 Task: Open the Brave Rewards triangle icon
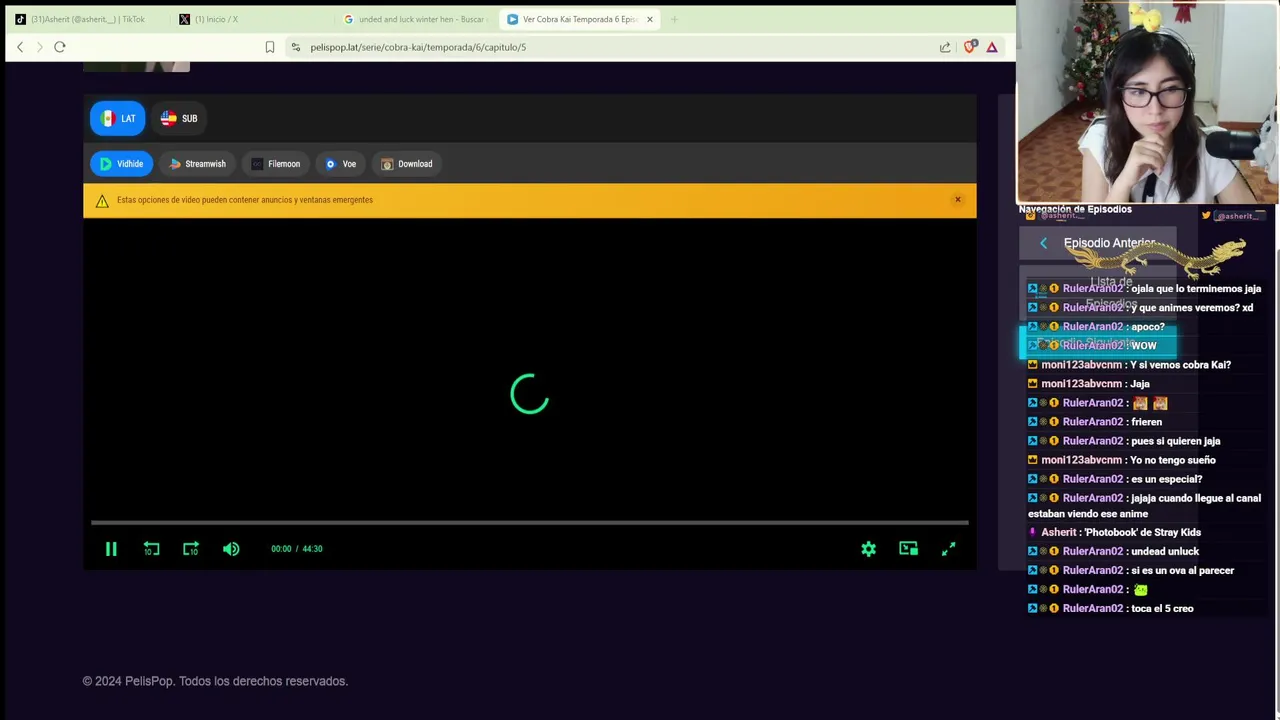[x=992, y=47]
